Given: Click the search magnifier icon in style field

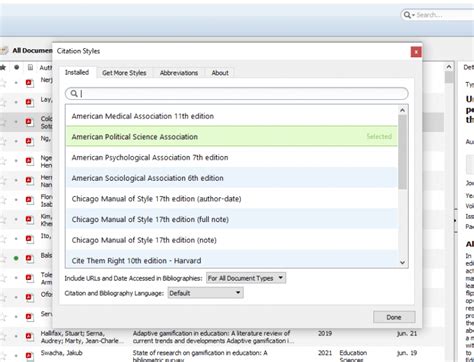Looking at the screenshot, I should click(74, 94).
